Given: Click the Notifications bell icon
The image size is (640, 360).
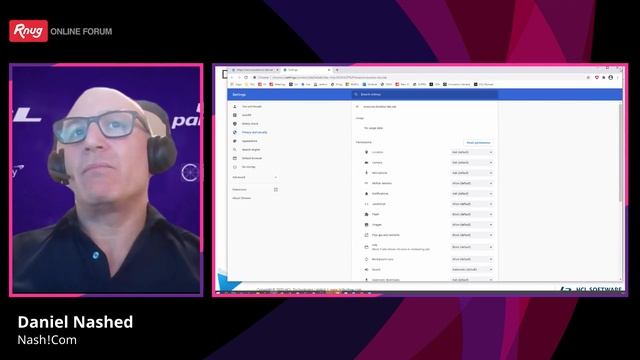Looking at the screenshot, I should [366, 193].
